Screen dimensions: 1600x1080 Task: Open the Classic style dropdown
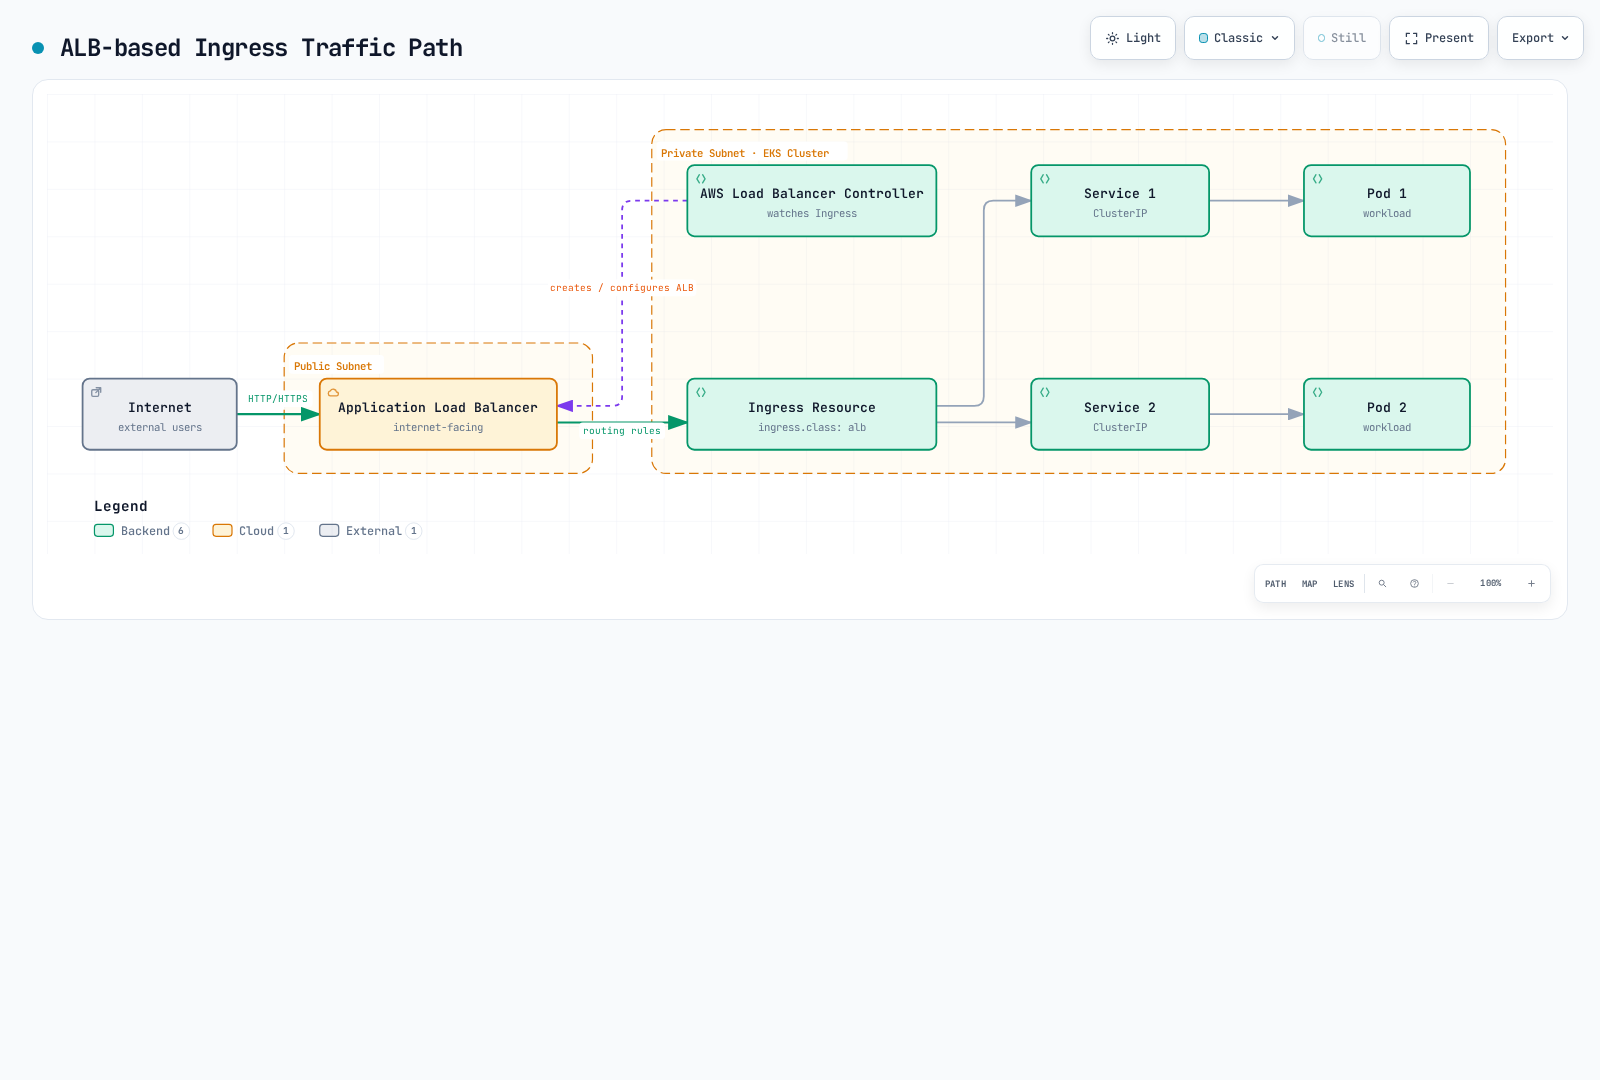coord(1239,38)
